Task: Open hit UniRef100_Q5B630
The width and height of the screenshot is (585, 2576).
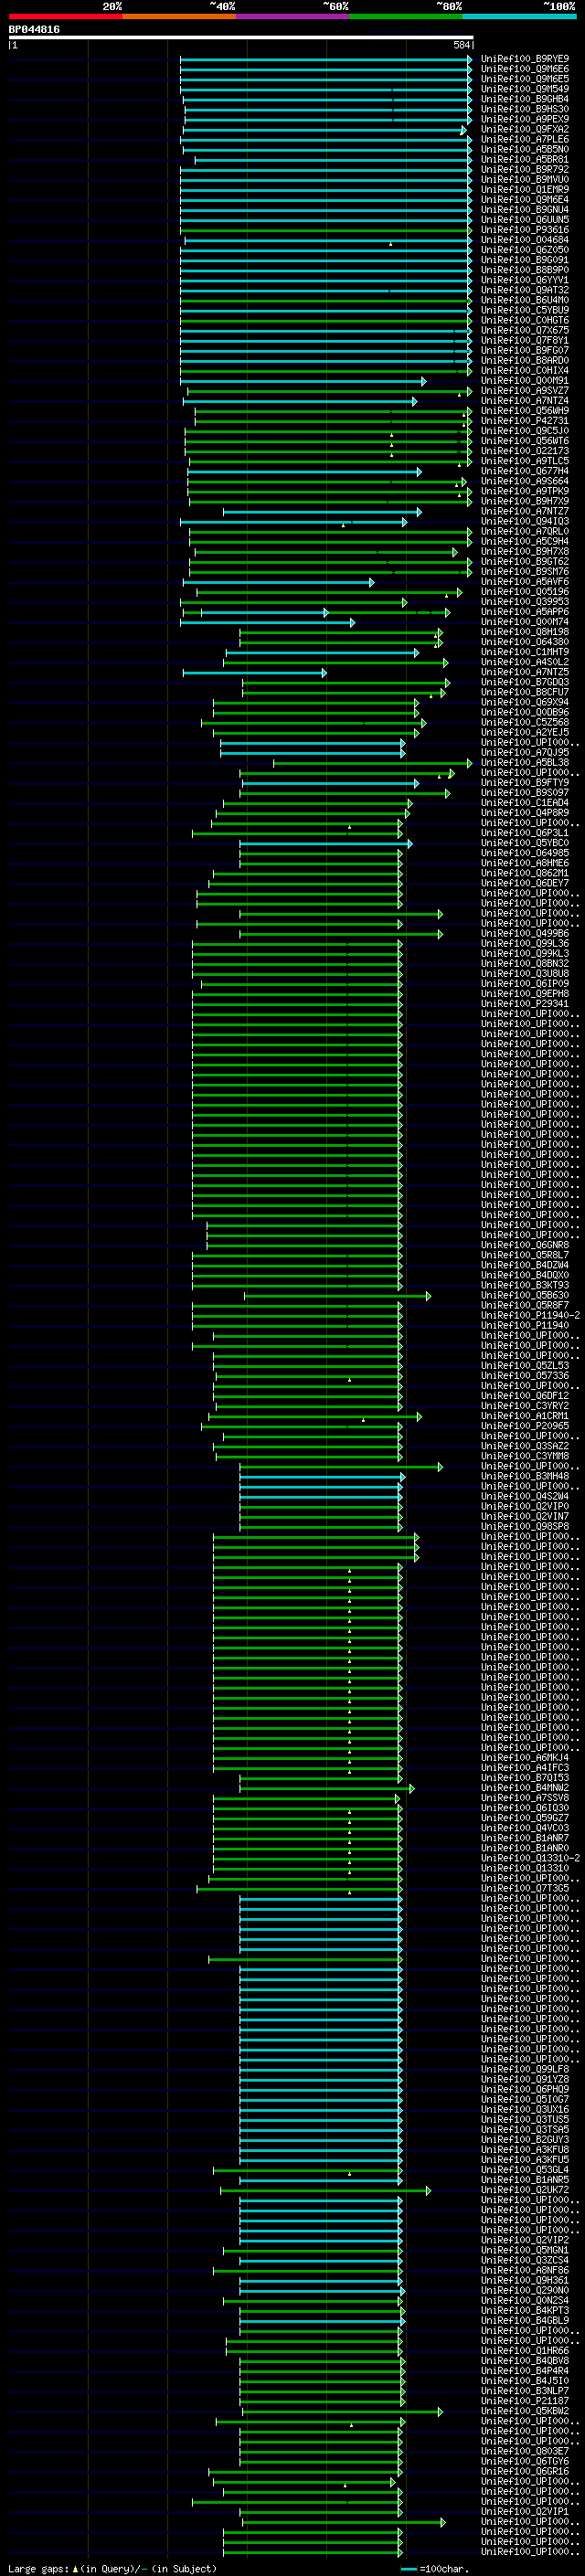Action: (x=525, y=1296)
